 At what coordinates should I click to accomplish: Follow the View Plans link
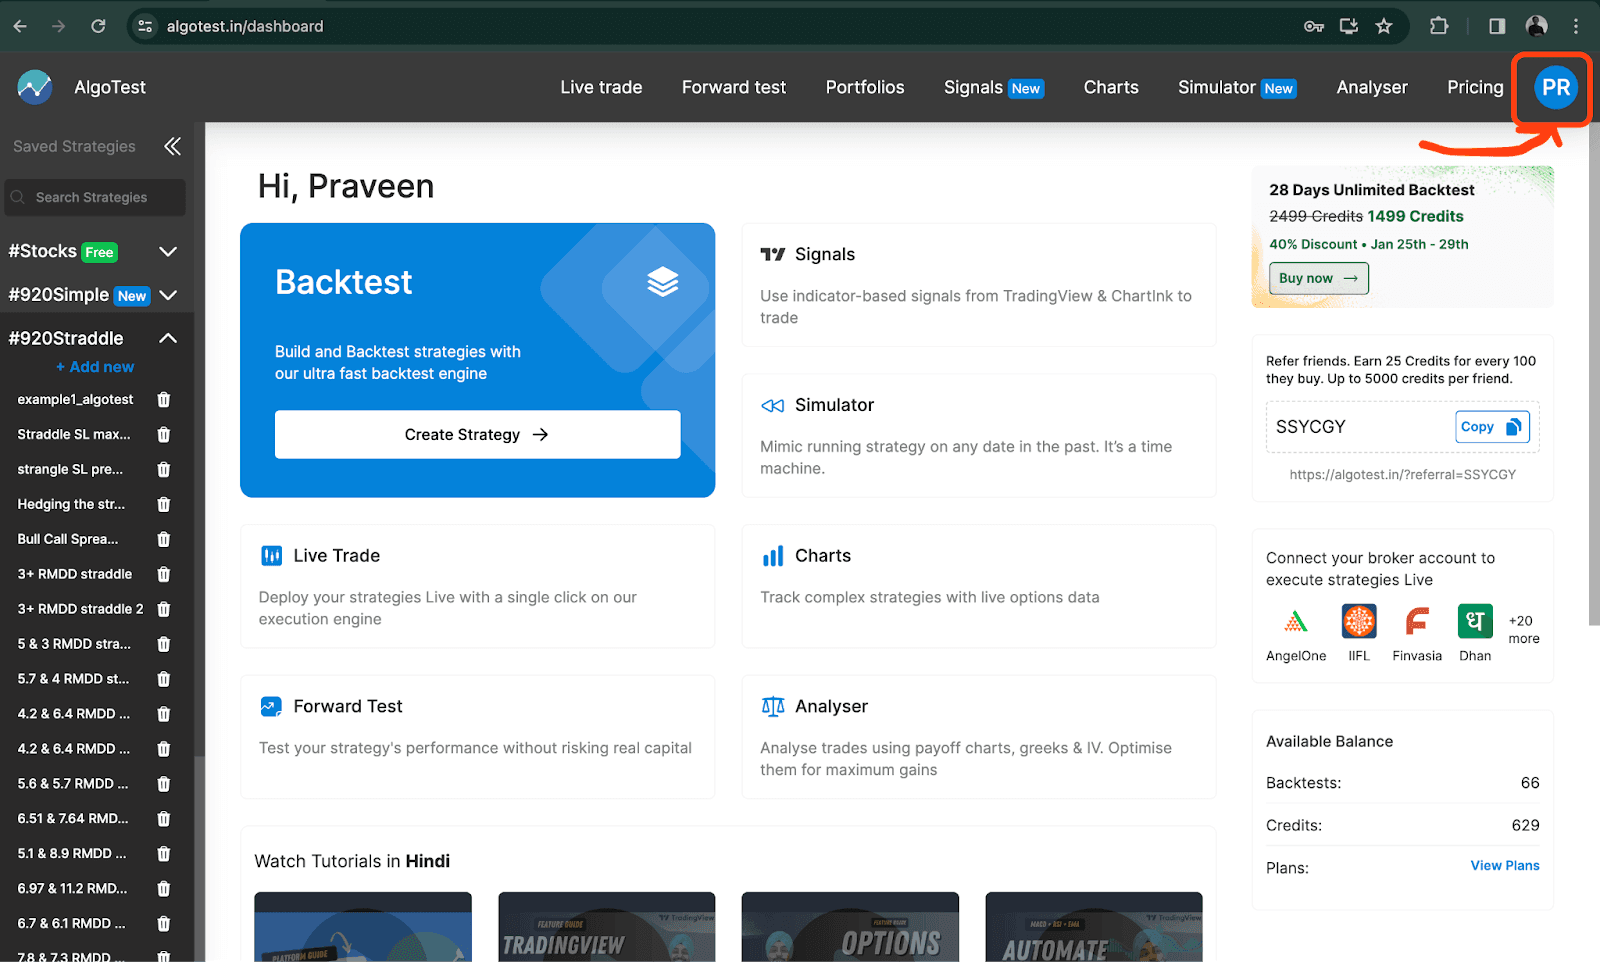(x=1504, y=866)
